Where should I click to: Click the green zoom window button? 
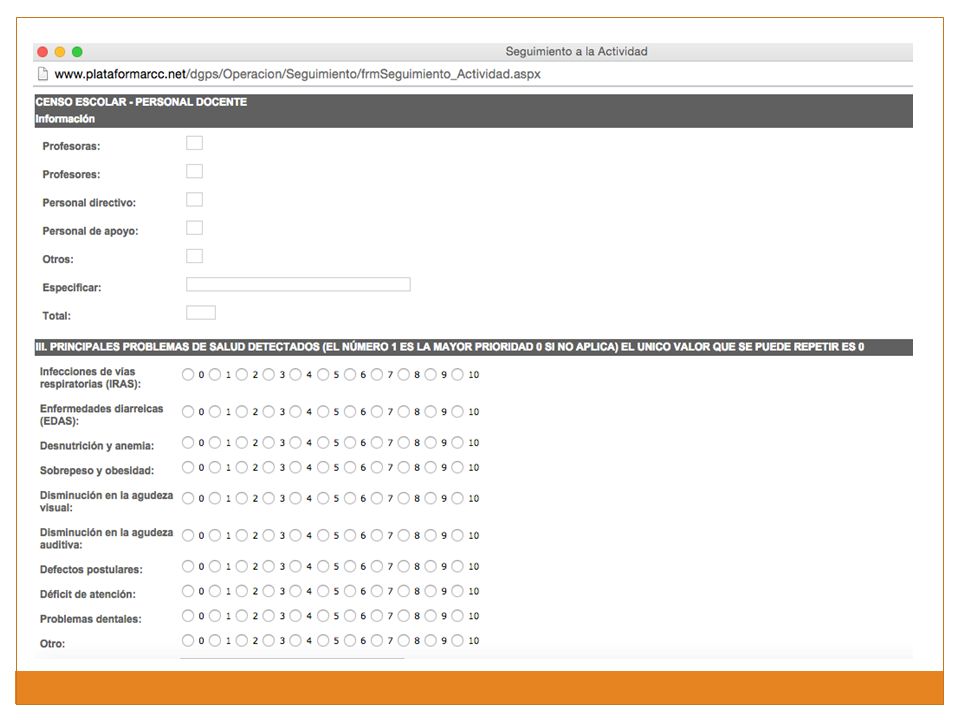click(x=77, y=52)
